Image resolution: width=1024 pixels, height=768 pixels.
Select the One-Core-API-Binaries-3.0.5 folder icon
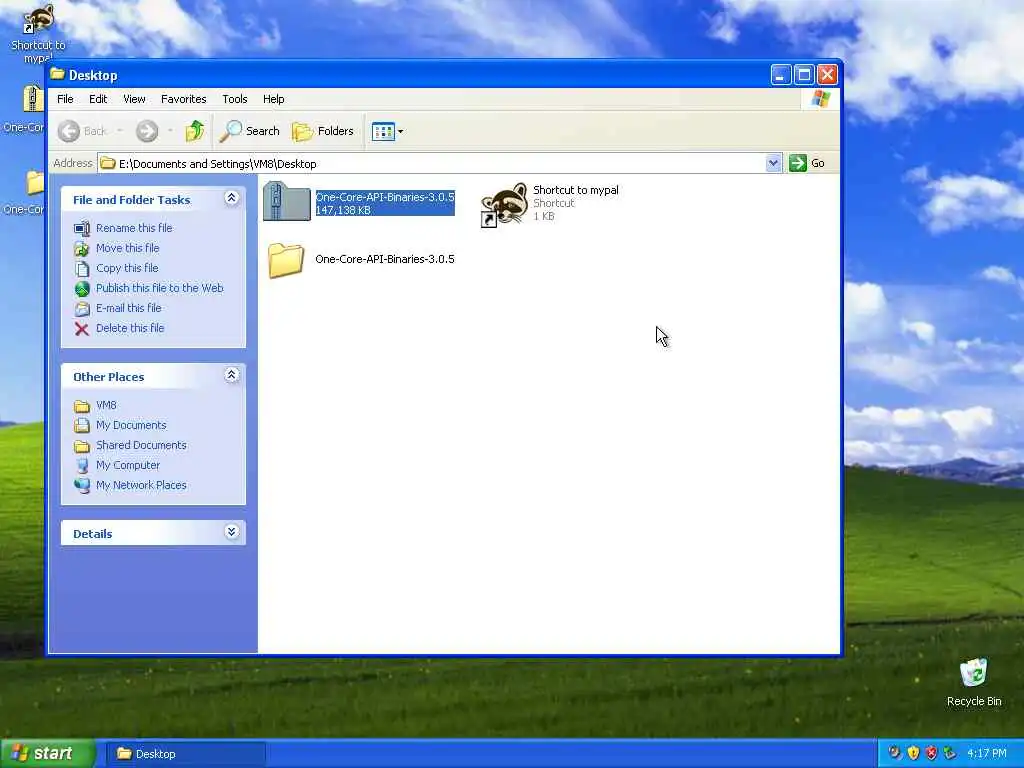(286, 260)
